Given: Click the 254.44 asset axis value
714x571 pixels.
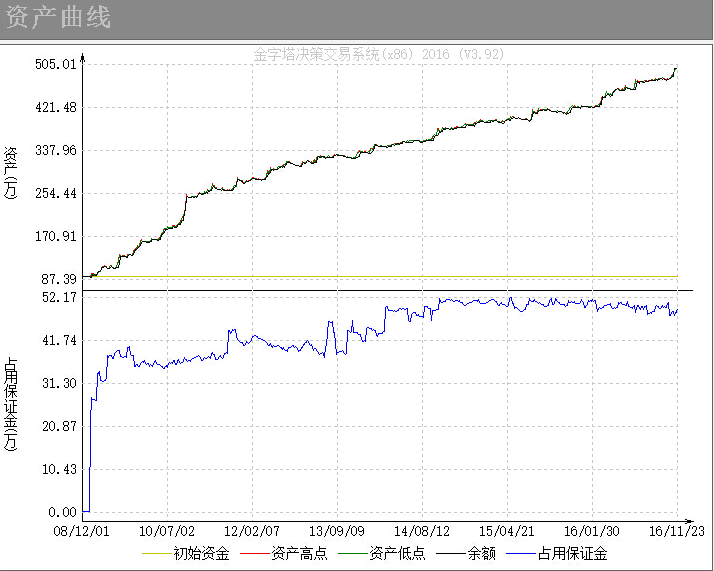Looking at the screenshot, I should [56, 194].
